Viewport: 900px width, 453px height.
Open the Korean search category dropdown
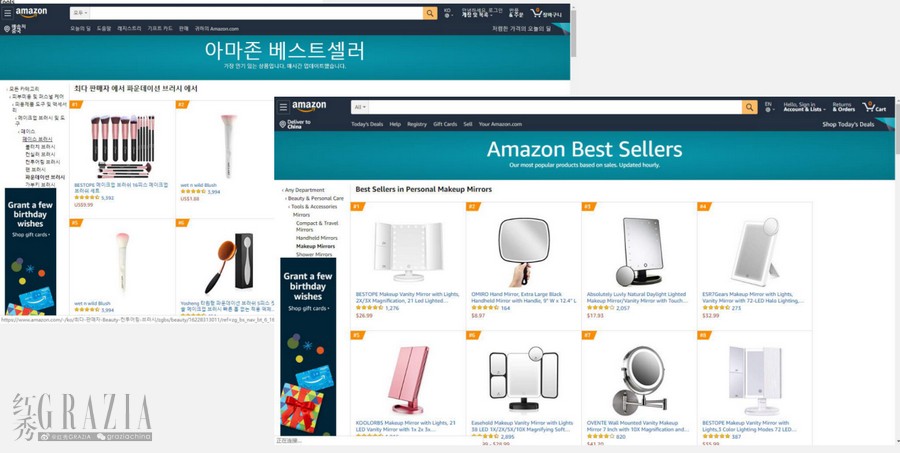click(80, 13)
